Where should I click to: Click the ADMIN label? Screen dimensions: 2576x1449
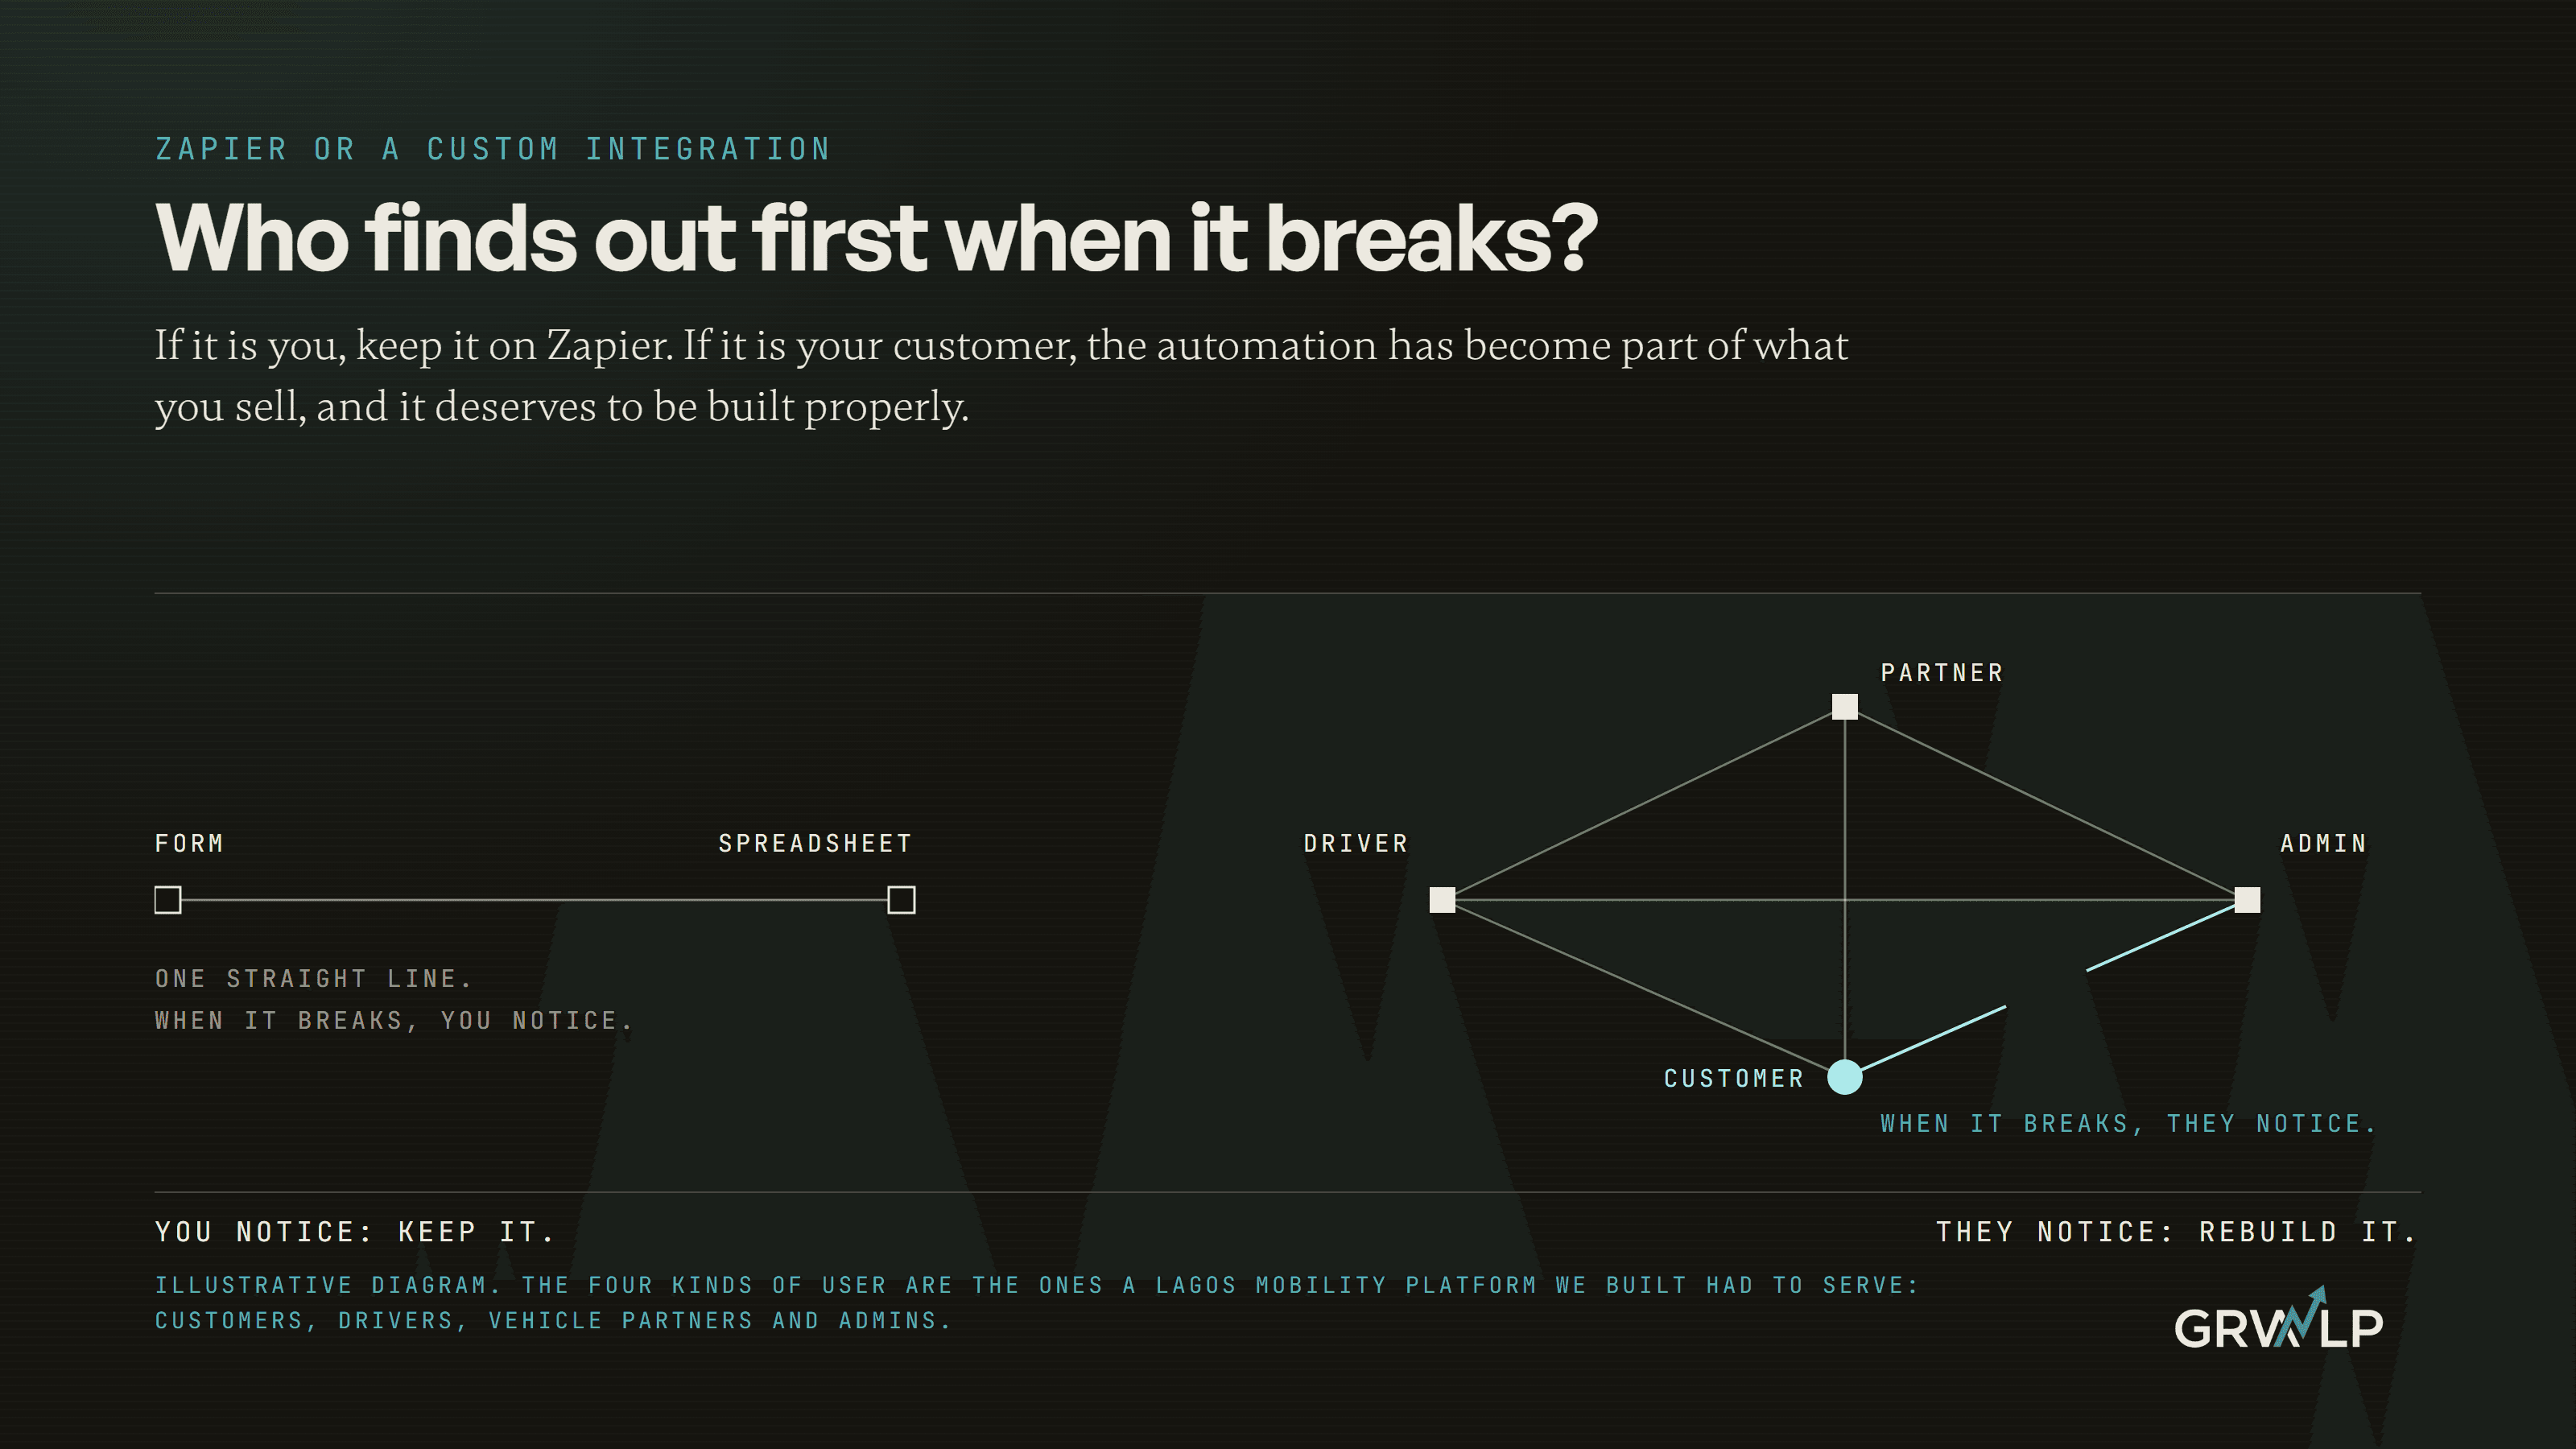pyautogui.click(x=2323, y=843)
